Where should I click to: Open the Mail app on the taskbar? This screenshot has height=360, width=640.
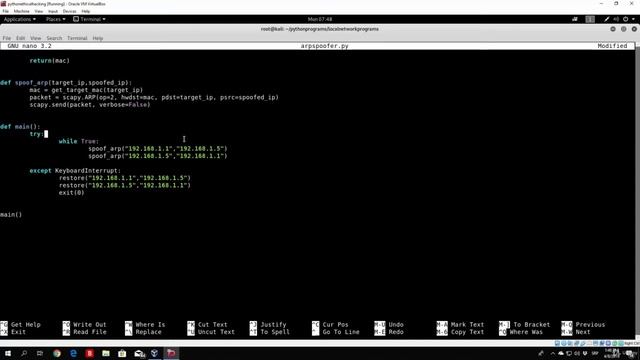[x=139, y=353]
